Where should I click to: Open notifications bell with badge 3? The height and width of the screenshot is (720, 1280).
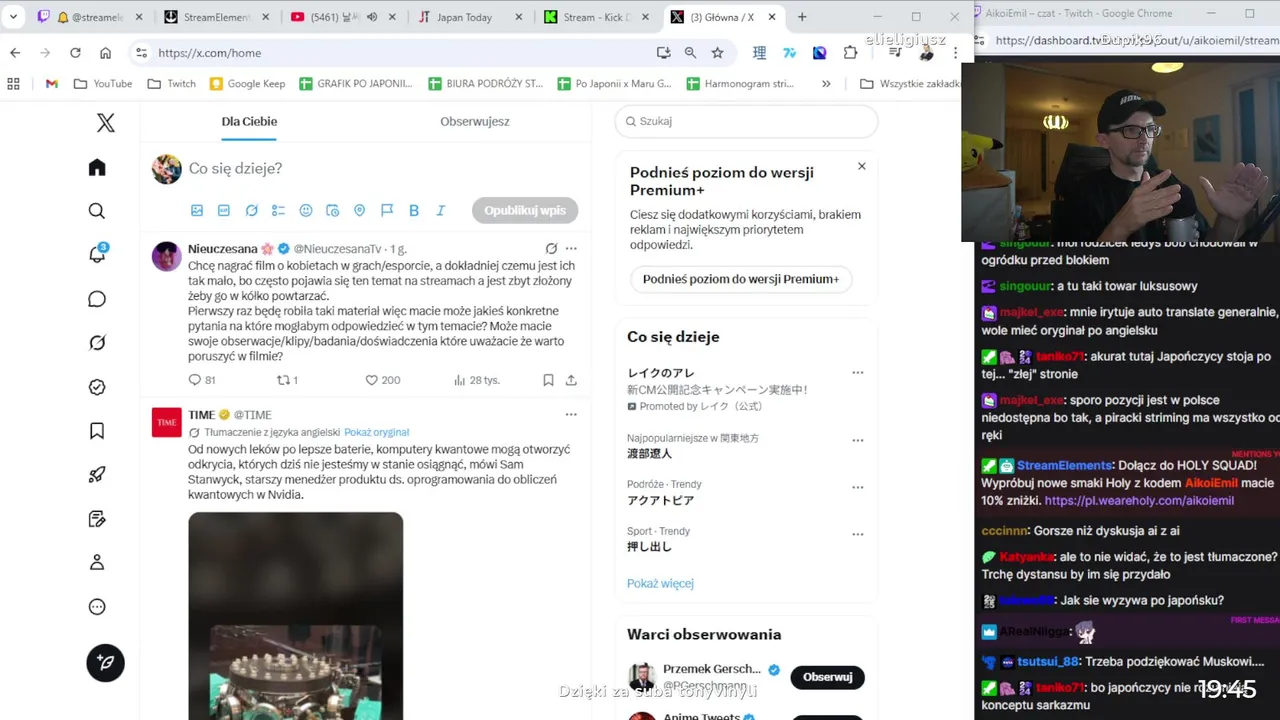pos(97,254)
